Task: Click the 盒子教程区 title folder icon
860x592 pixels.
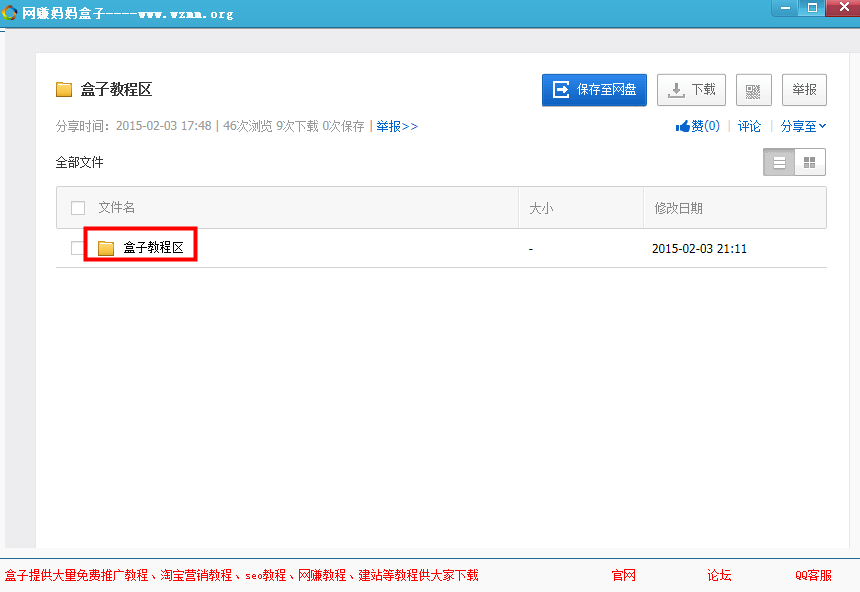Action: (x=64, y=89)
